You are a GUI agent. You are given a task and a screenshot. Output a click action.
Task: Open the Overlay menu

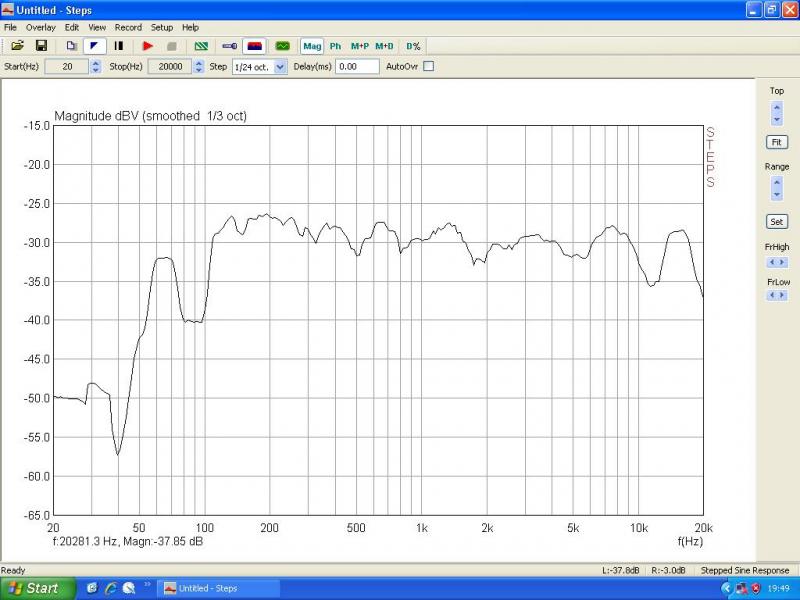[40, 28]
